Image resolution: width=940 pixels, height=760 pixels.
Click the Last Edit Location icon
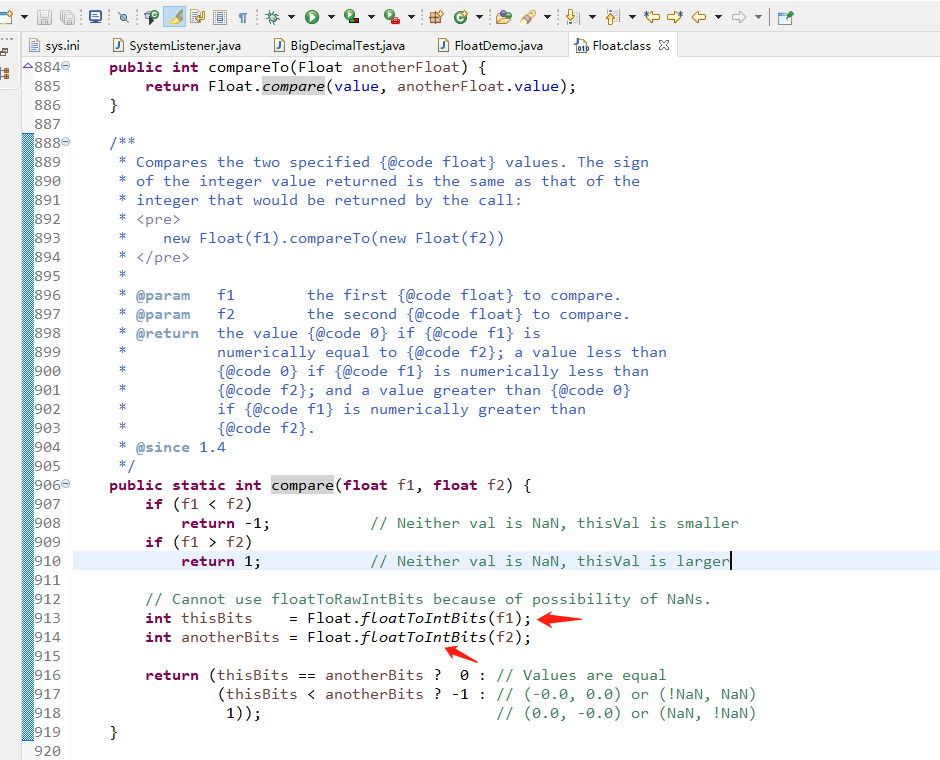(x=652, y=17)
